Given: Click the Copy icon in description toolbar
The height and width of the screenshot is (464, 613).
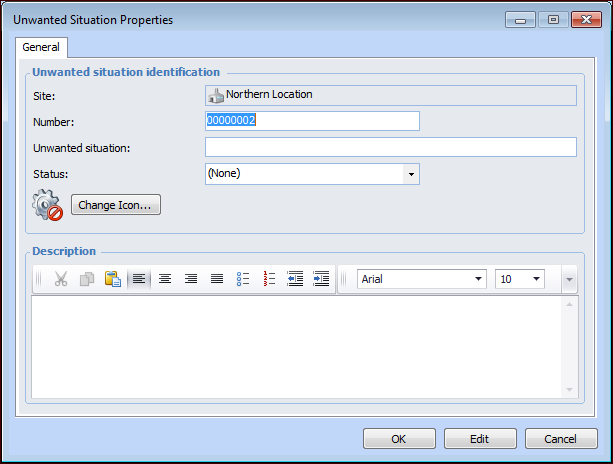Looking at the screenshot, I should 87,280.
